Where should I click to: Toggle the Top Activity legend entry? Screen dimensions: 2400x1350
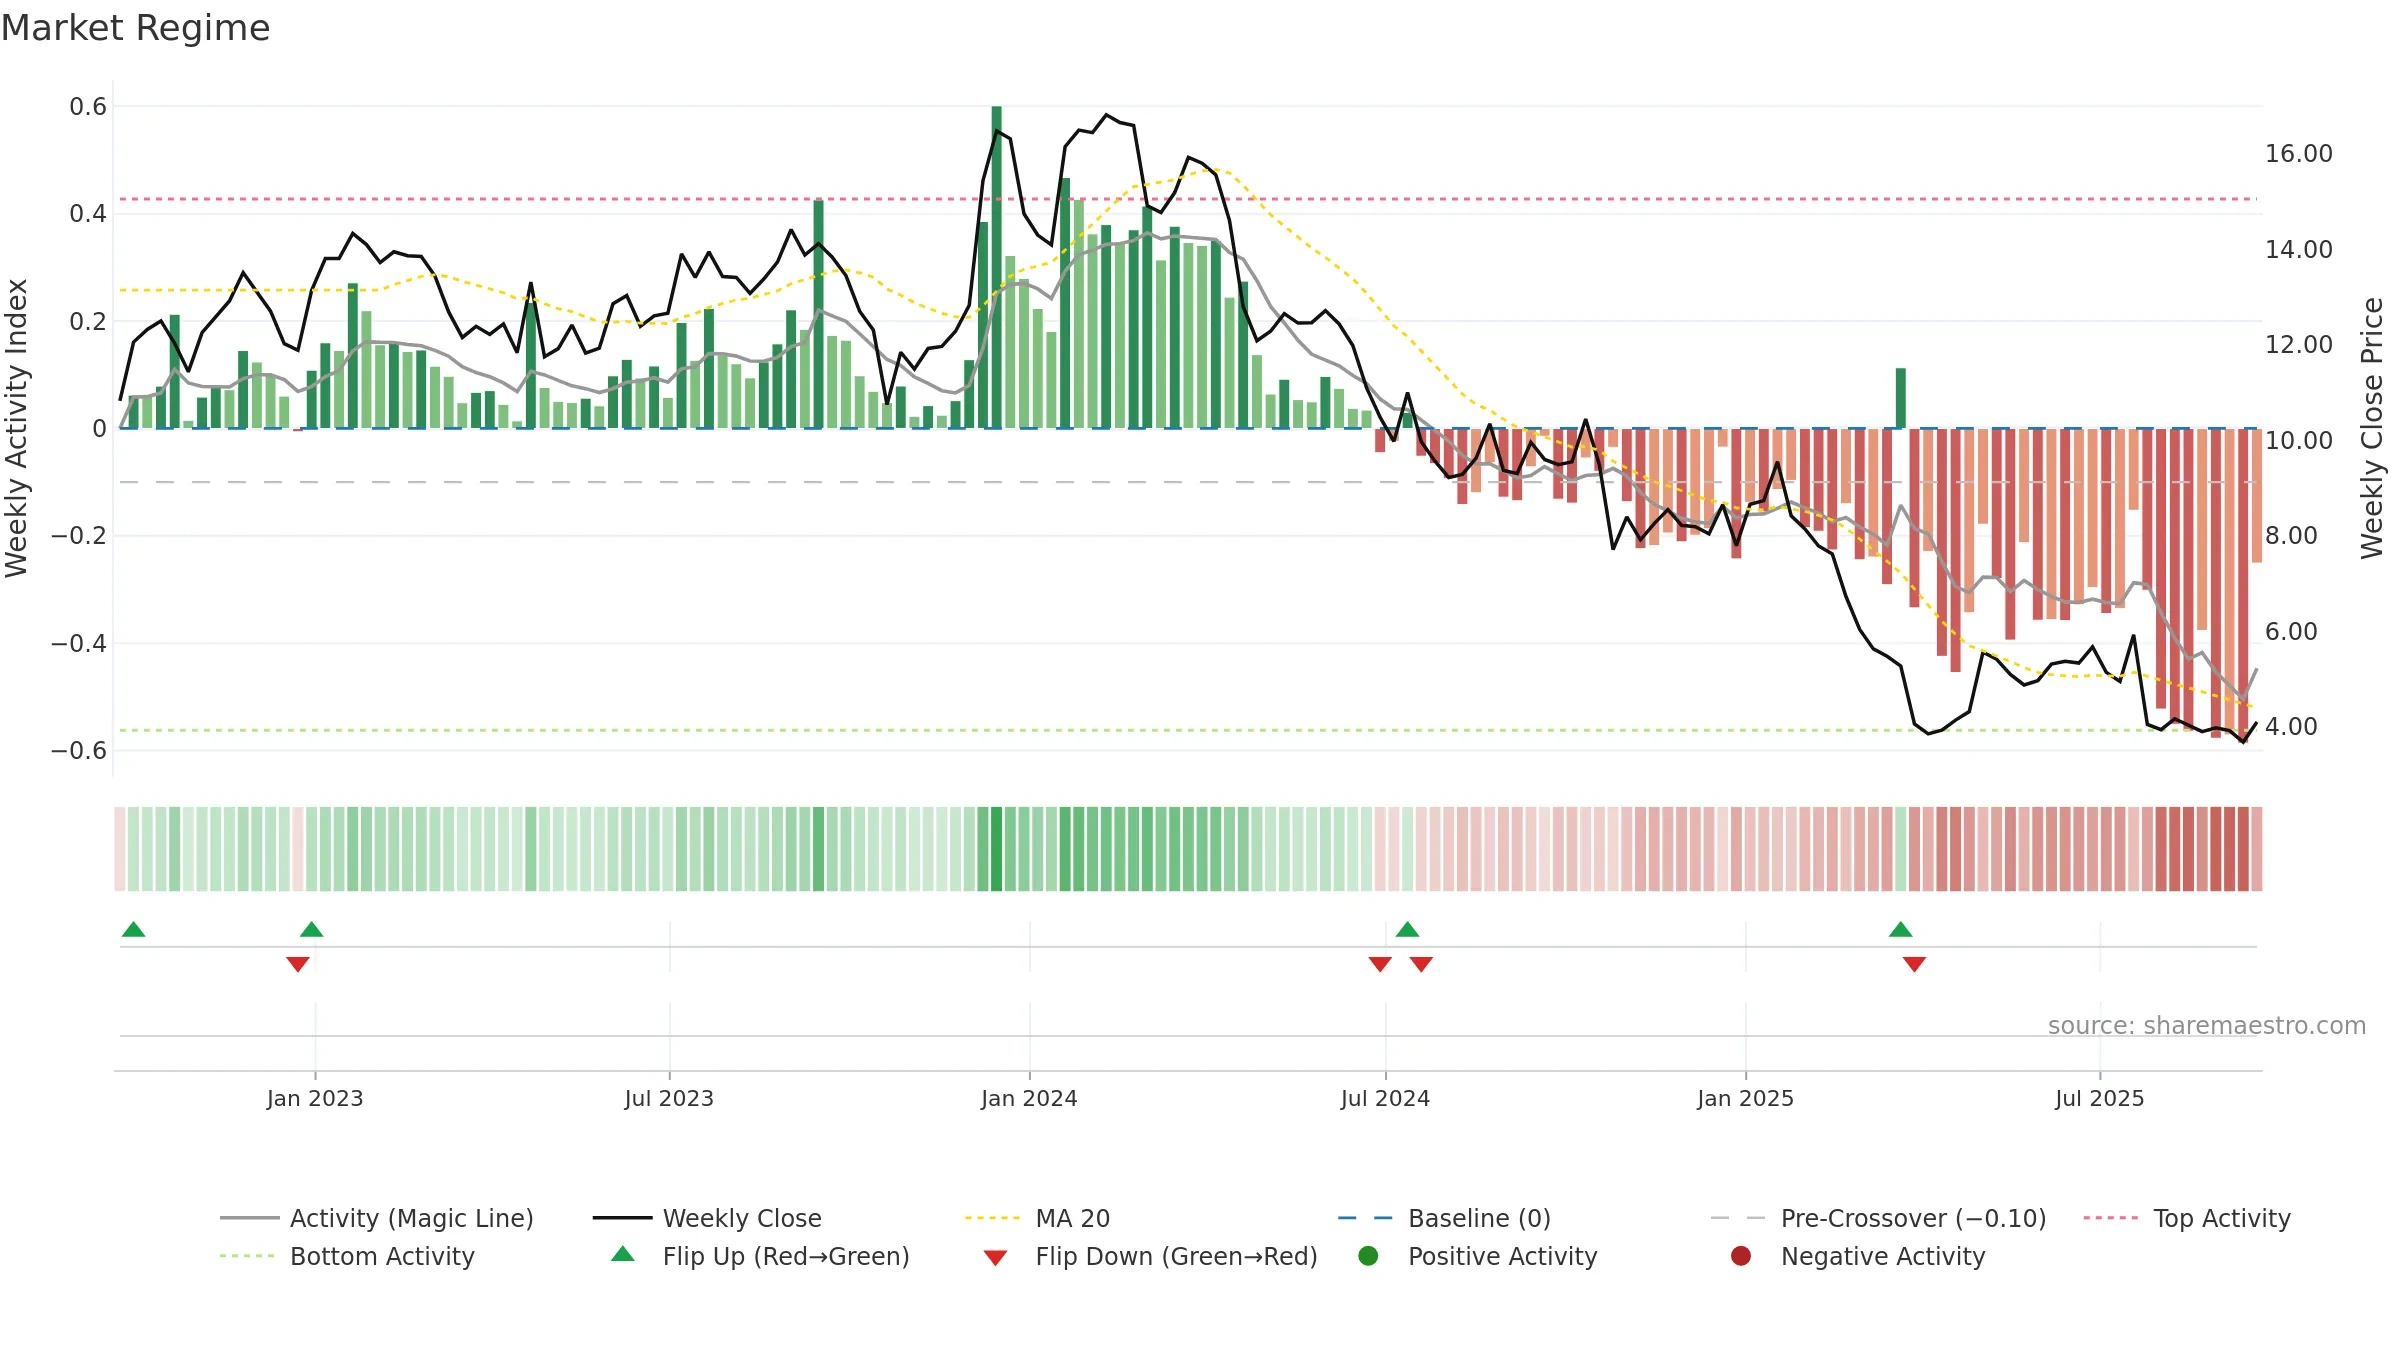(2187, 1218)
